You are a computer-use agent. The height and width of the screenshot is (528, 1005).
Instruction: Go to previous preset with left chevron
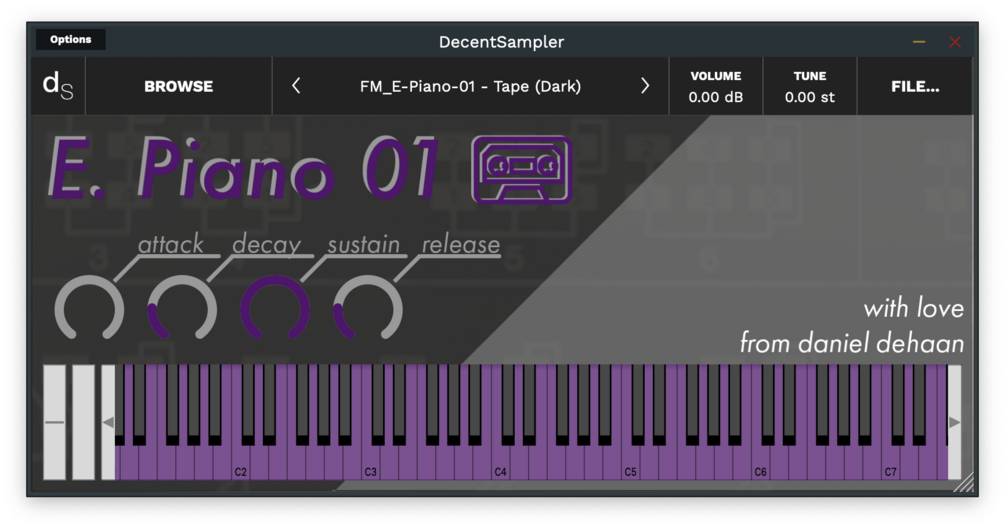[x=296, y=86]
